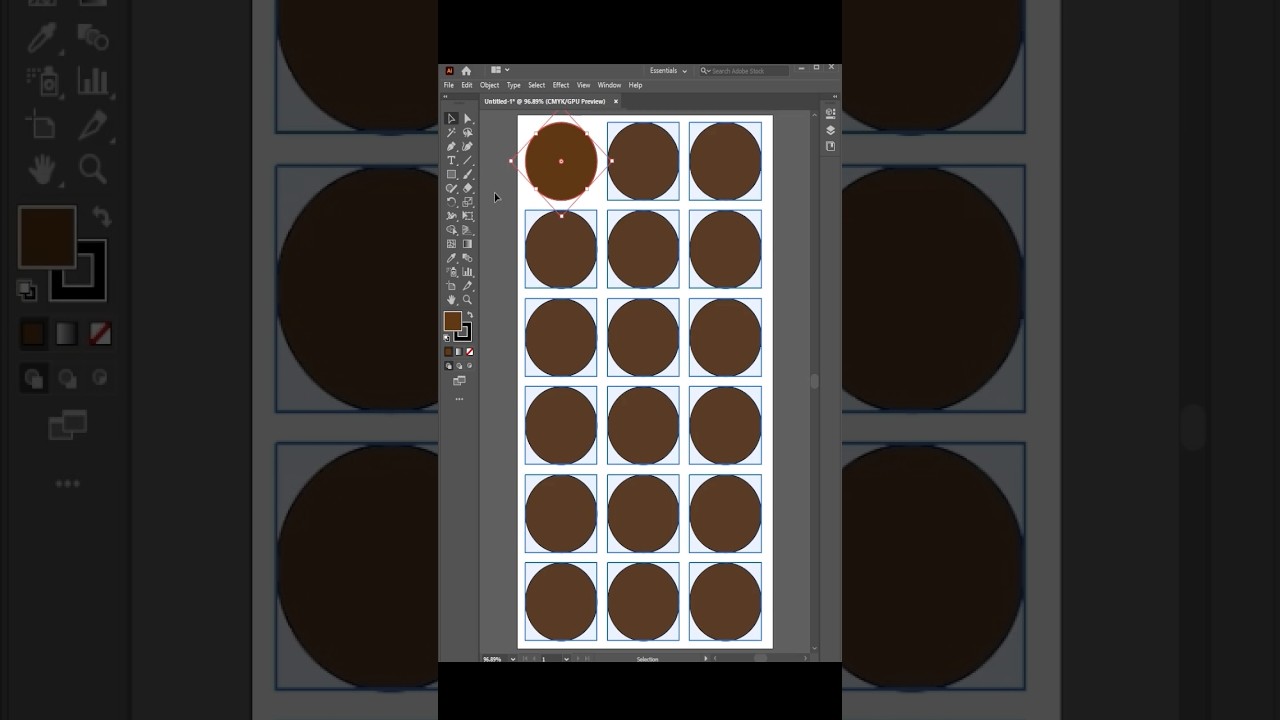This screenshot has height=720, width=1280.
Task: Open the Edit menu
Action: coord(467,85)
